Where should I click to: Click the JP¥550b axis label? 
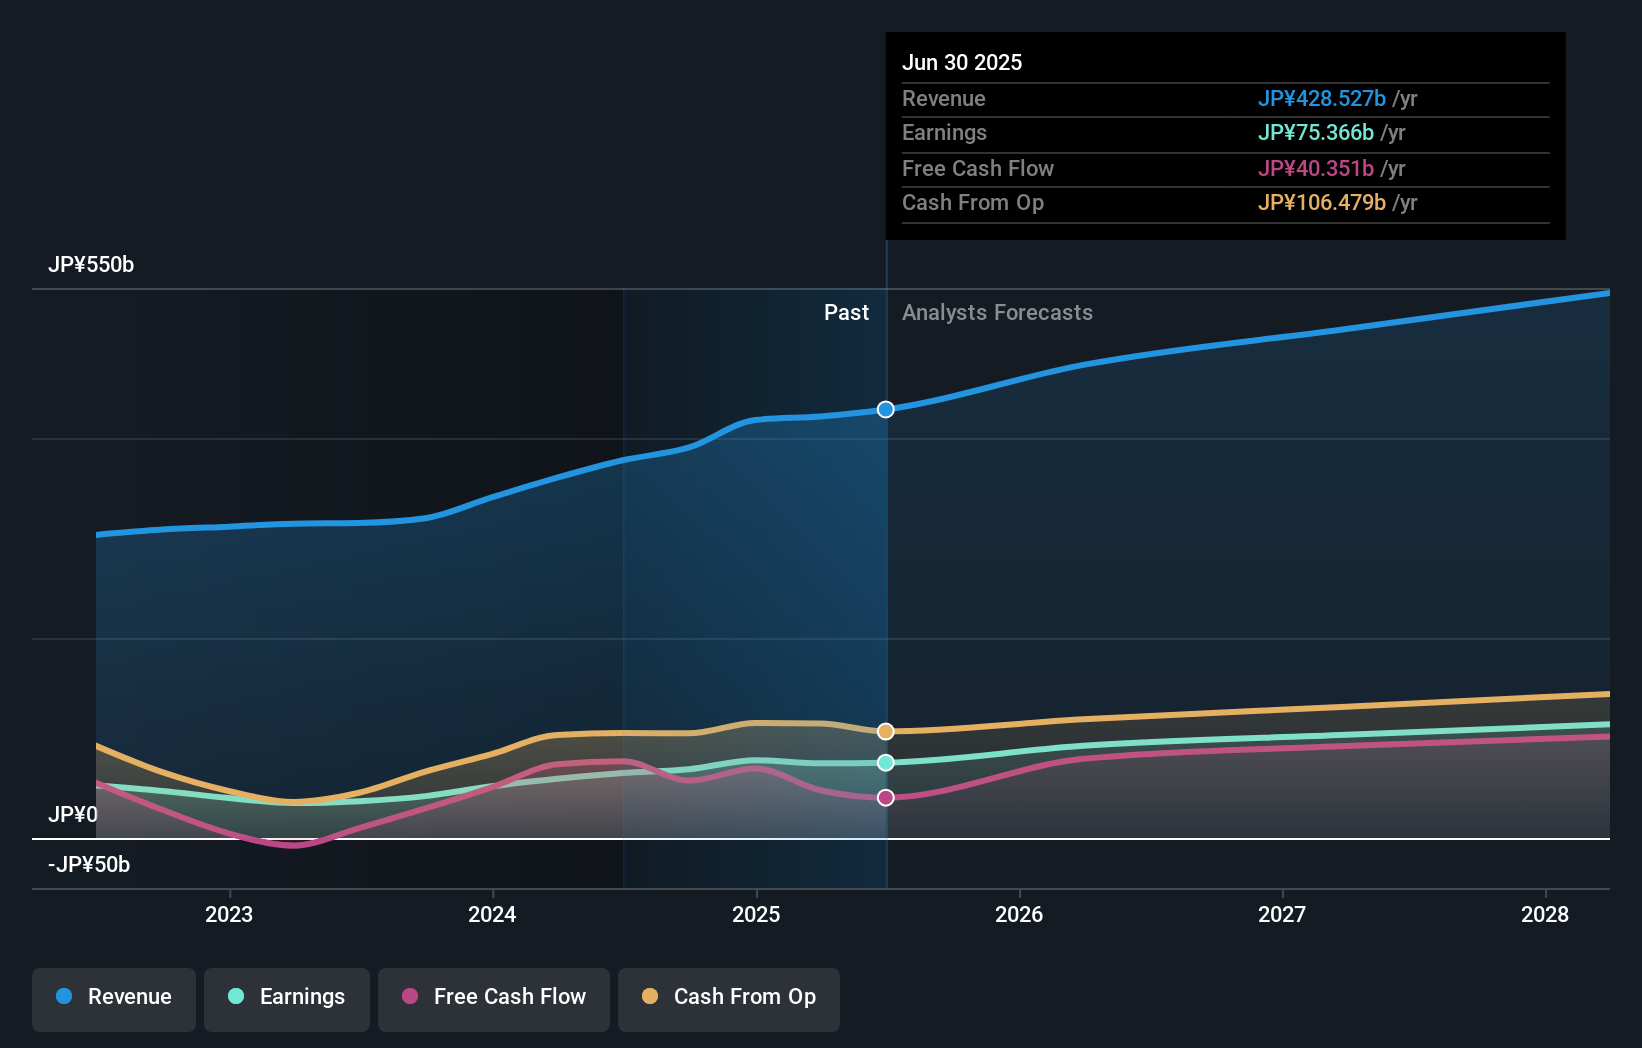coord(92,265)
